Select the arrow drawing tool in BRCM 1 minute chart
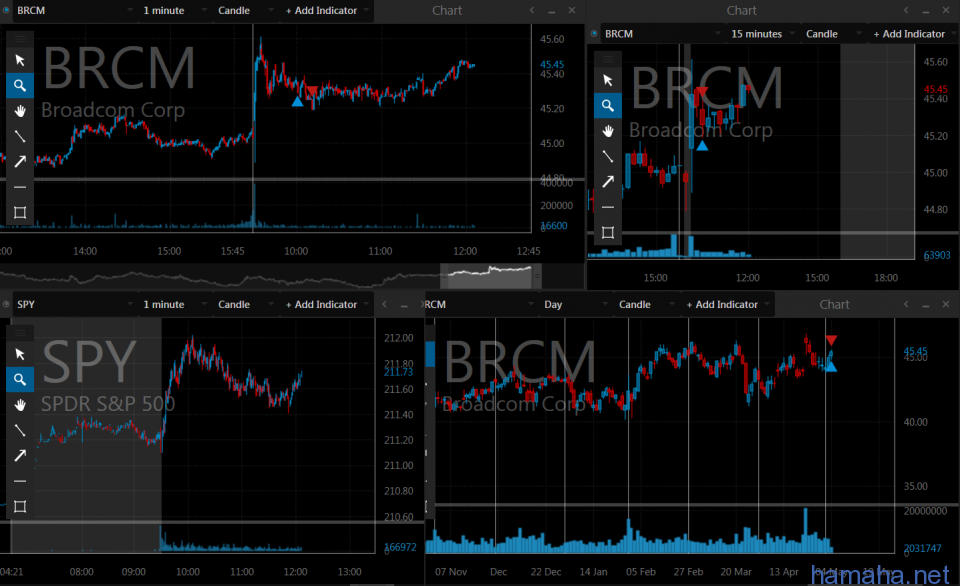This screenshot has height=586, width=960. click(20, 162)
